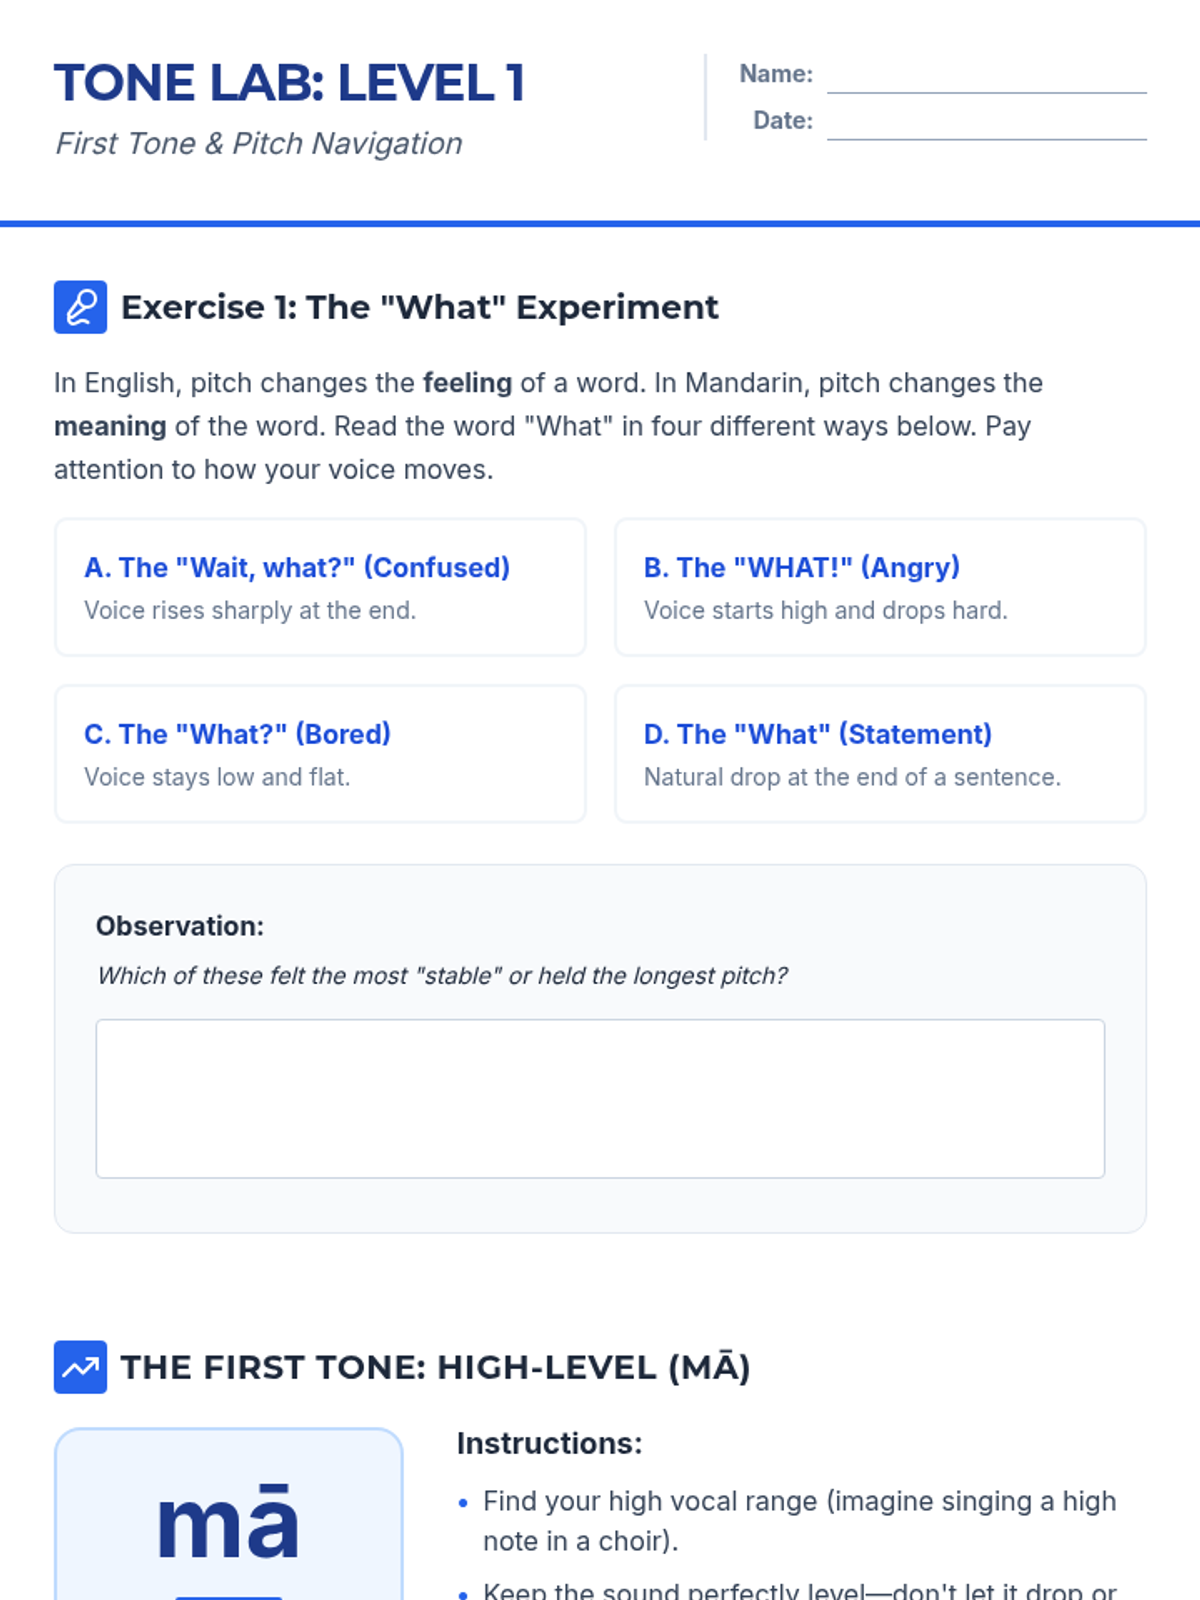Click the italic question about stable pitch

442,976
